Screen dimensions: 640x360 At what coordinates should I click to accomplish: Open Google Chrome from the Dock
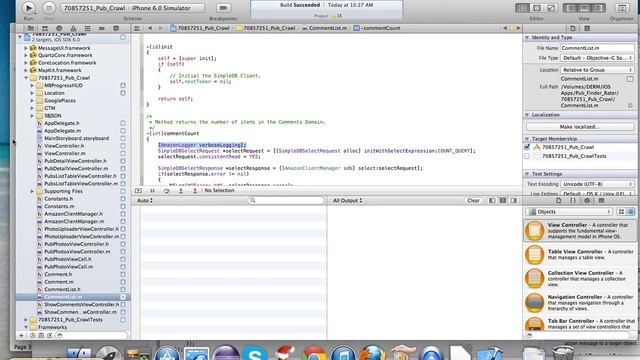coord(313,353)
